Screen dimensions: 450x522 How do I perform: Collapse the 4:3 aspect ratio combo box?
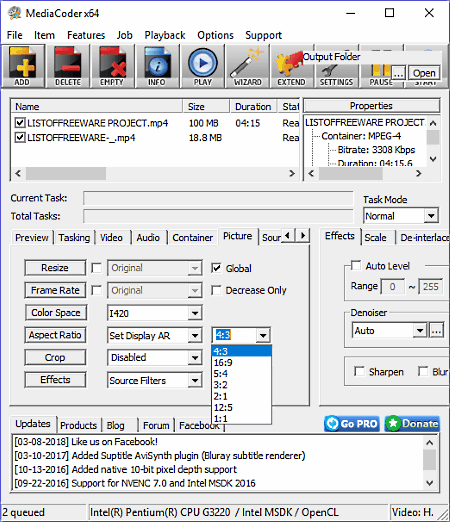(x=263, y=335)
